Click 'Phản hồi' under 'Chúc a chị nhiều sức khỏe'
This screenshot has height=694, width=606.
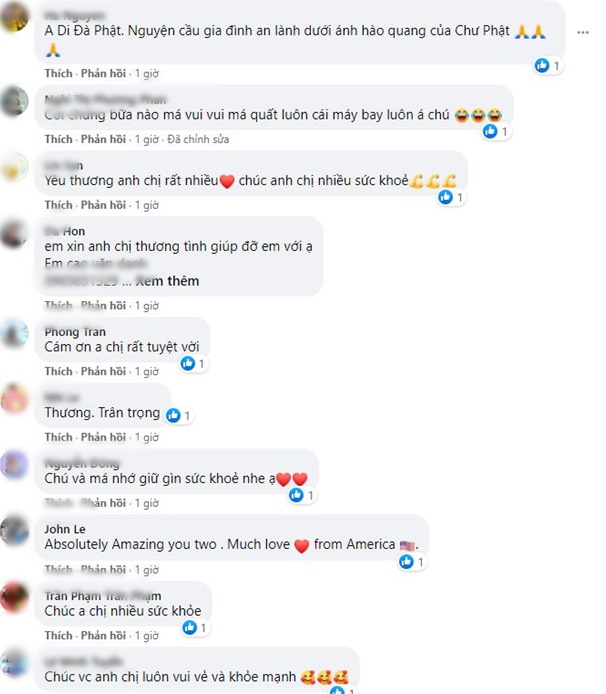(103, 636)
